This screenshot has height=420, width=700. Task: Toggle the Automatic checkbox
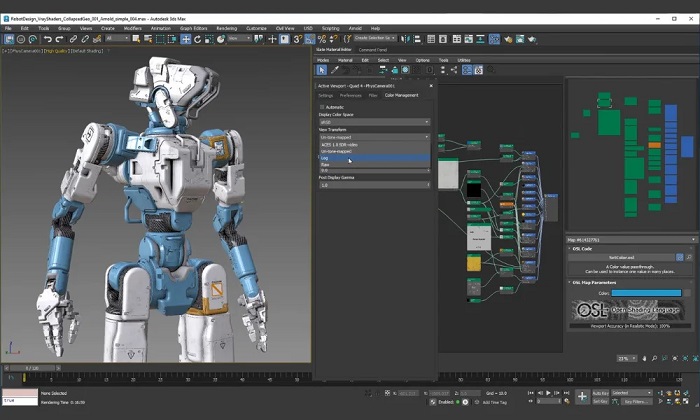(x=322, y=107)
